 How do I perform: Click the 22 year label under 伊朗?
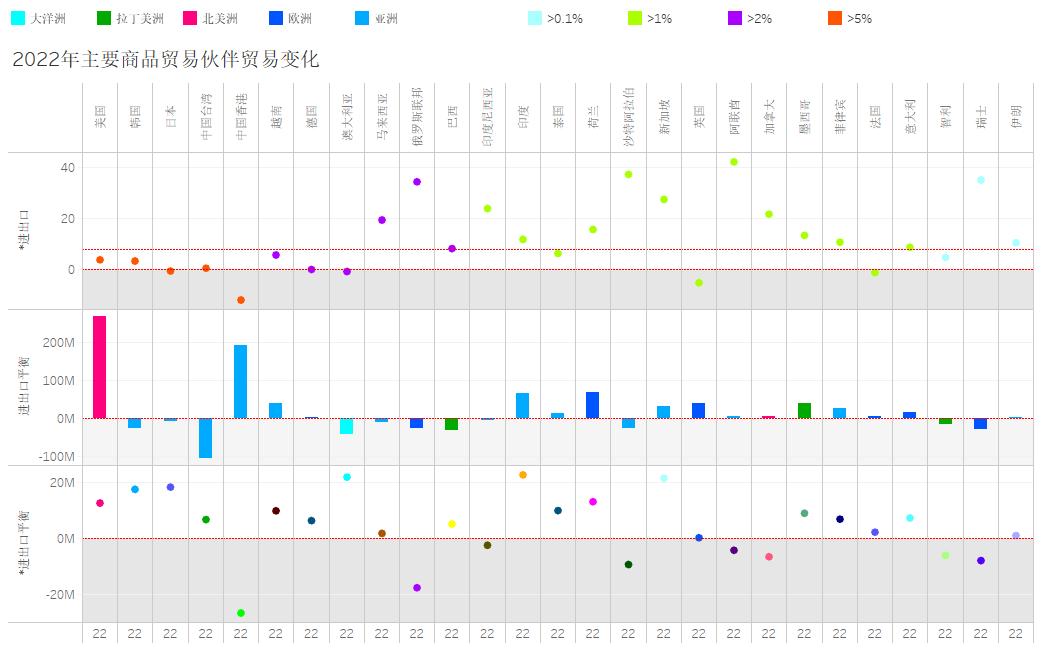tap(1015, 634)
